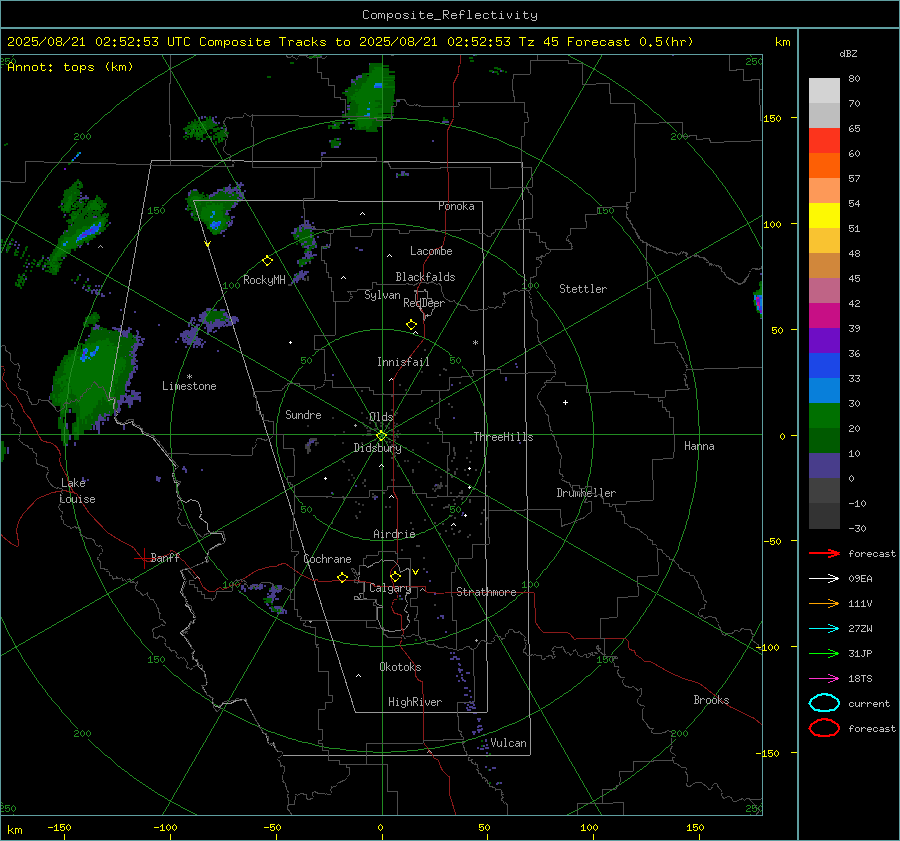Click the white plus marker west of Hanna
Viewport: 900px width, 841px height.
click(x=565, y=402)
